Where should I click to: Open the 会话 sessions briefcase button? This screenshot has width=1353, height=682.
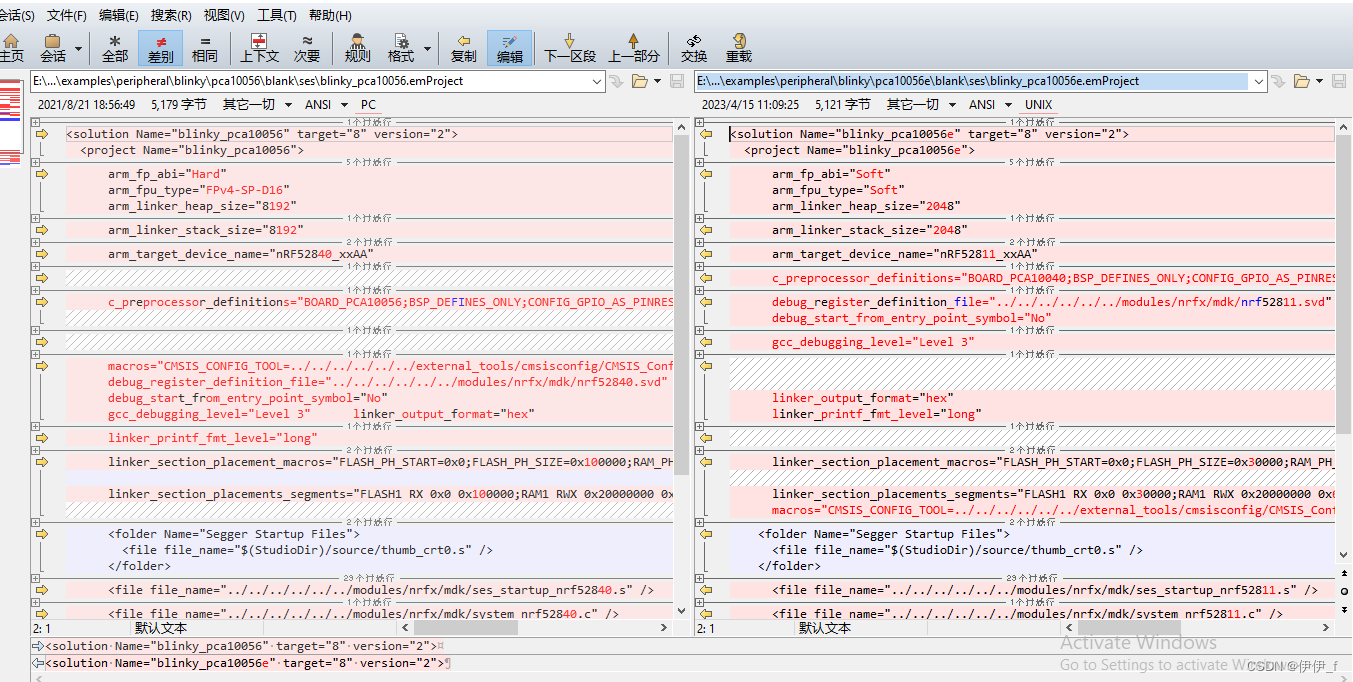click(53, 47)
